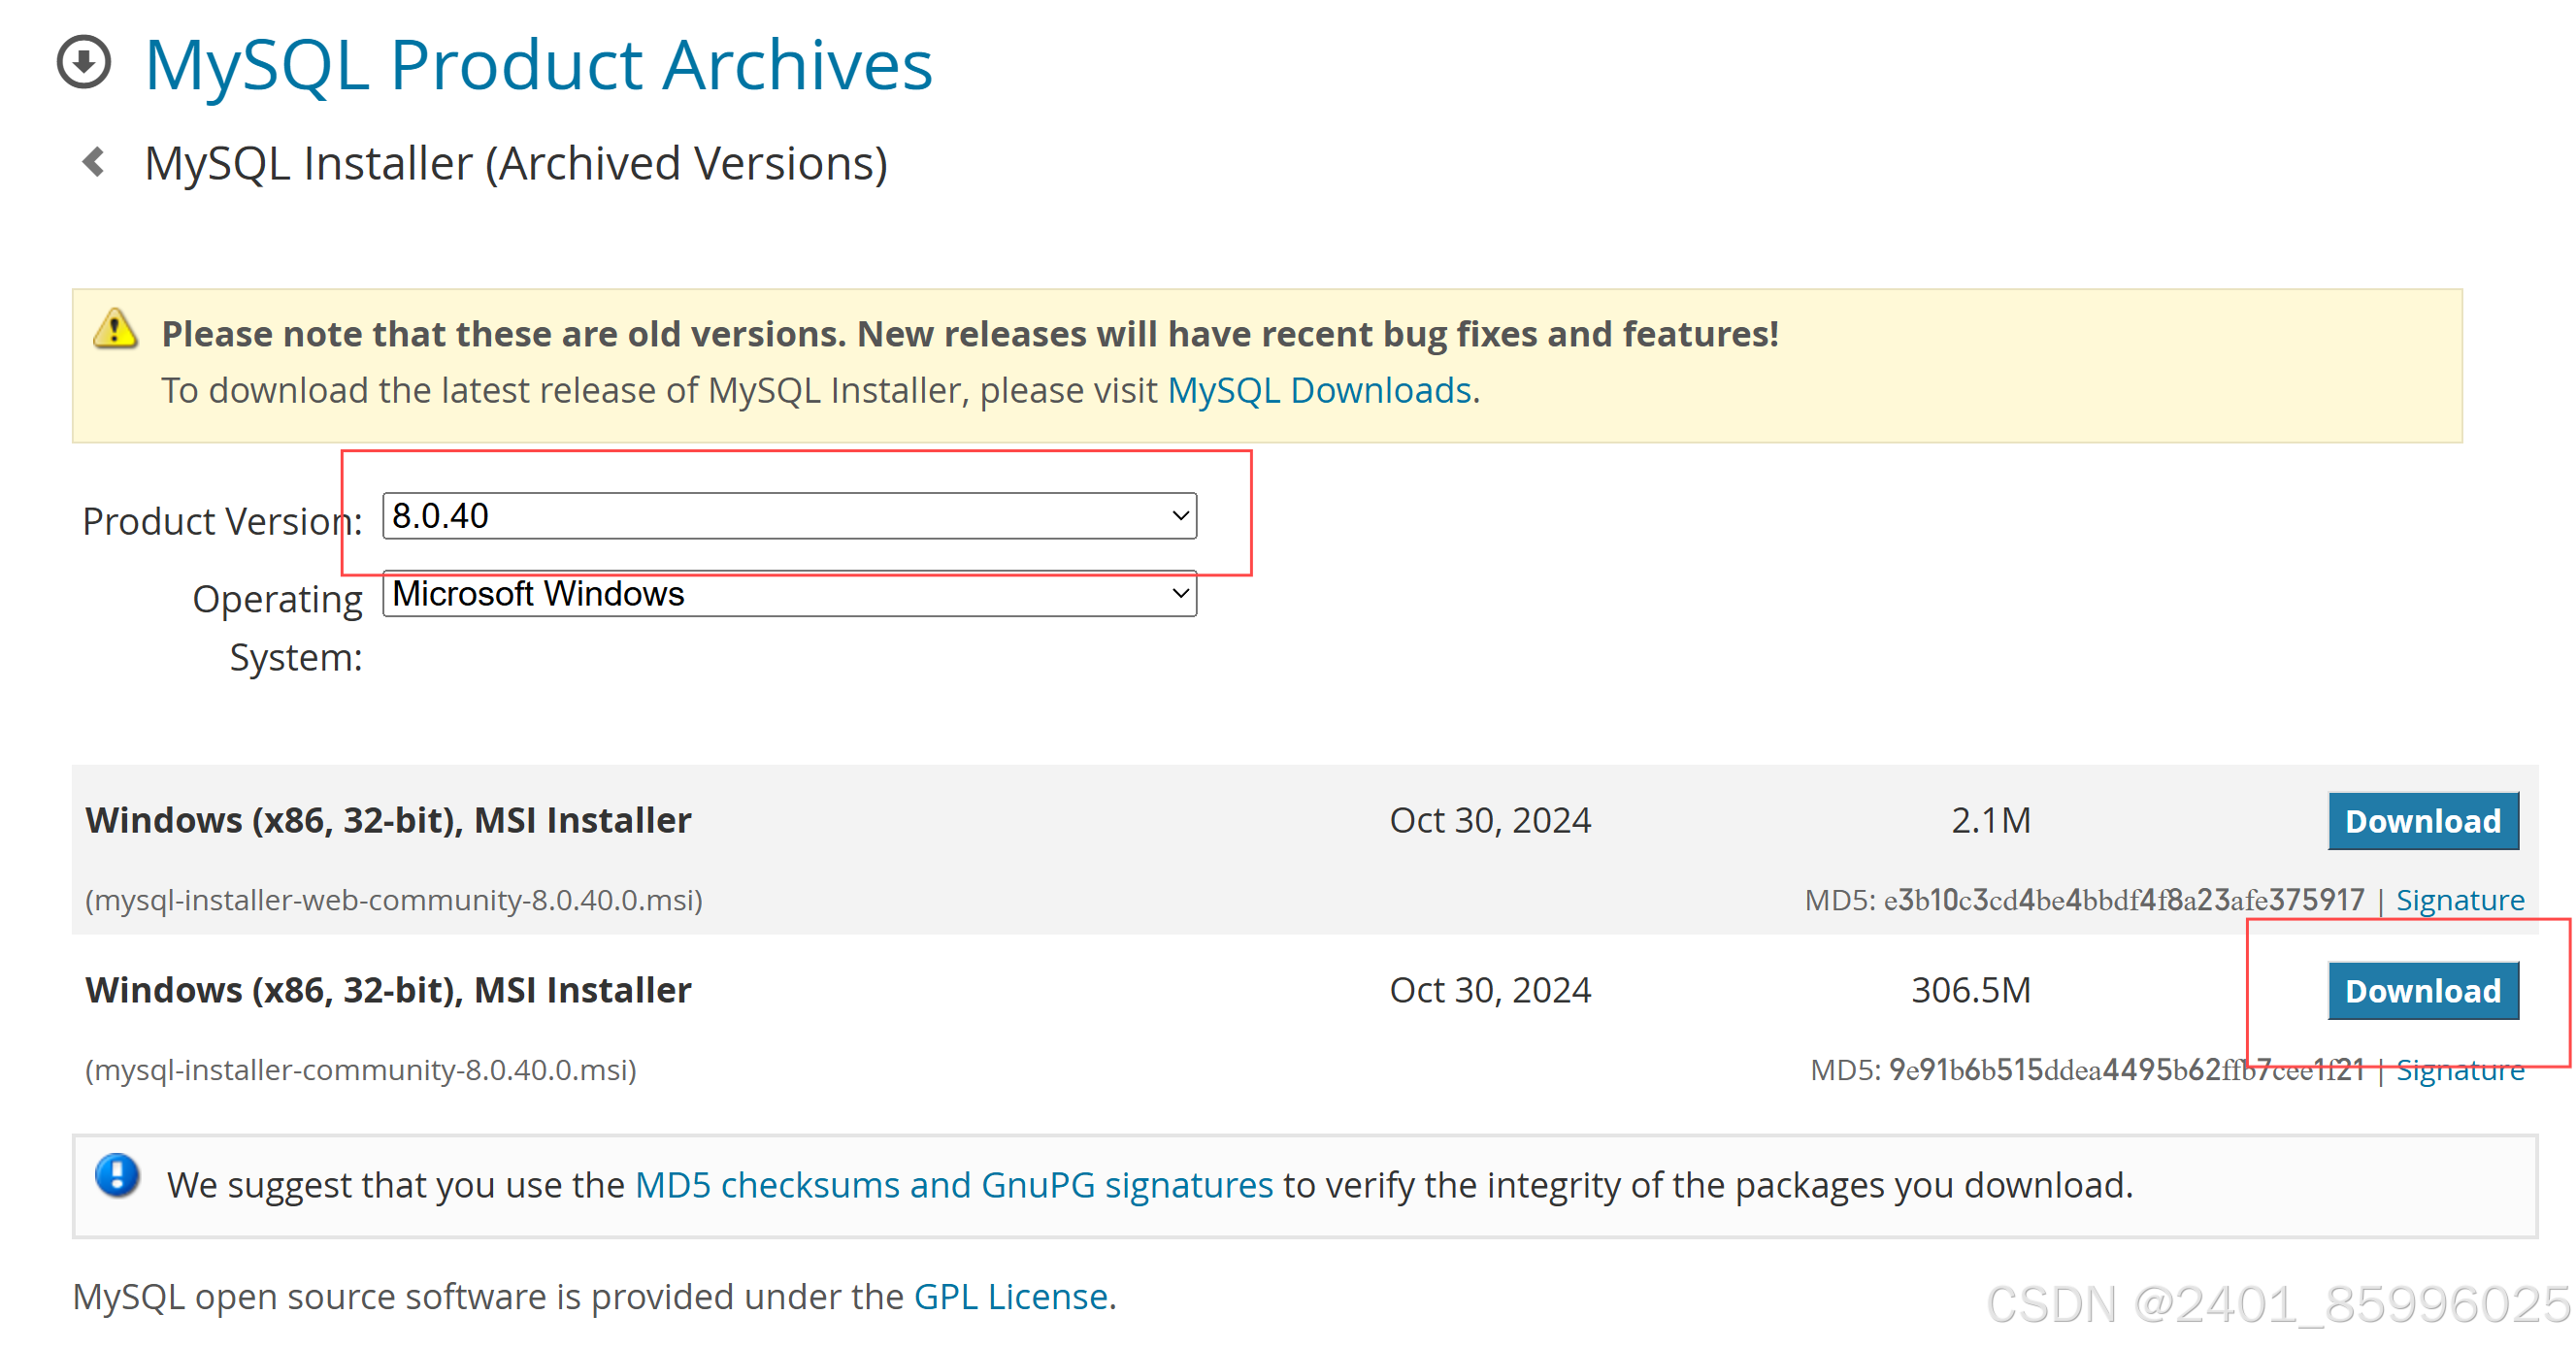Download the 306.5M community installer
The width and height of the screenshot is (2576, 1348).
(x=2422, y=990)
